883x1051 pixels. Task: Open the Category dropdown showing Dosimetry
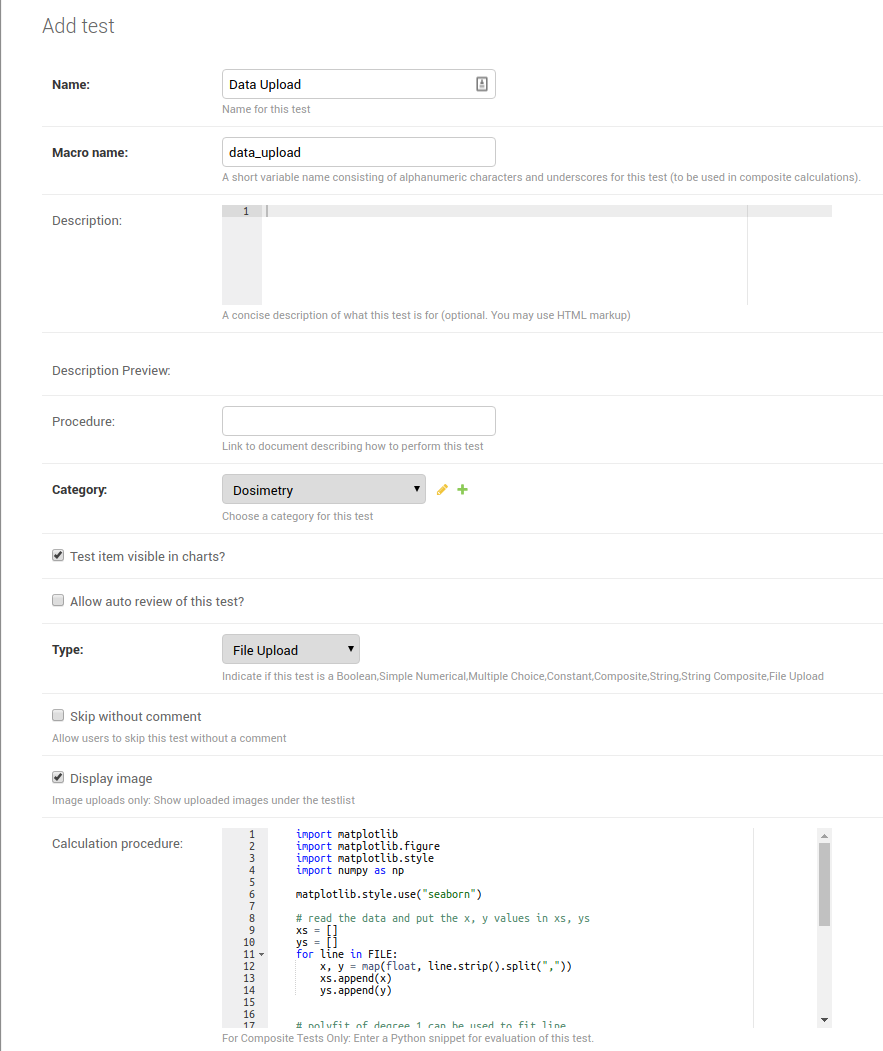tap(324, 489)
